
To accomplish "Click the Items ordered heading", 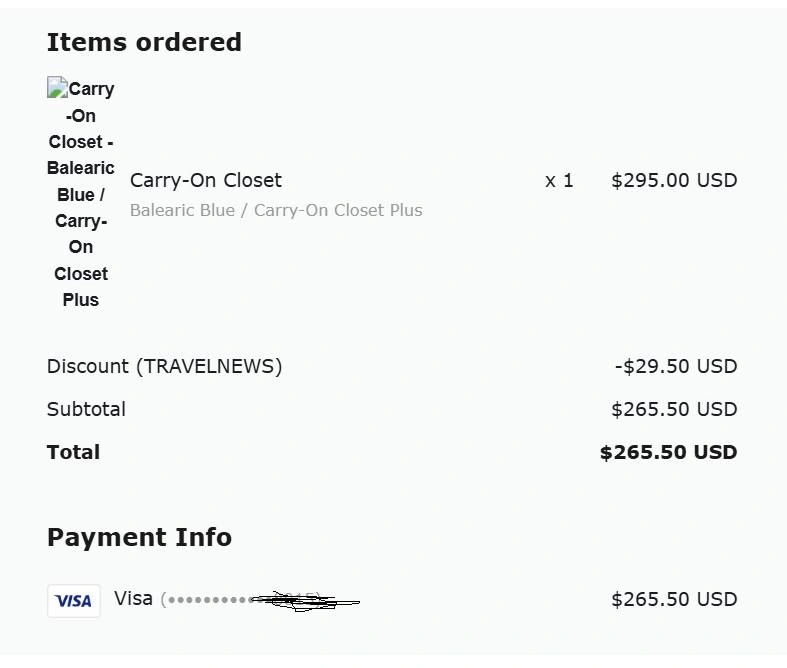I will click(x=144, y=42).
